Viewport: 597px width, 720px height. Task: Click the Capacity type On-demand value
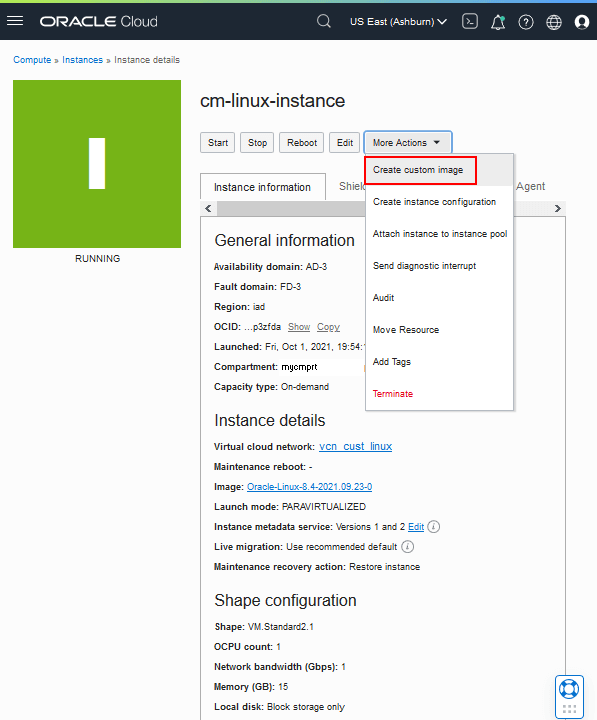click(x=305, y=387)
